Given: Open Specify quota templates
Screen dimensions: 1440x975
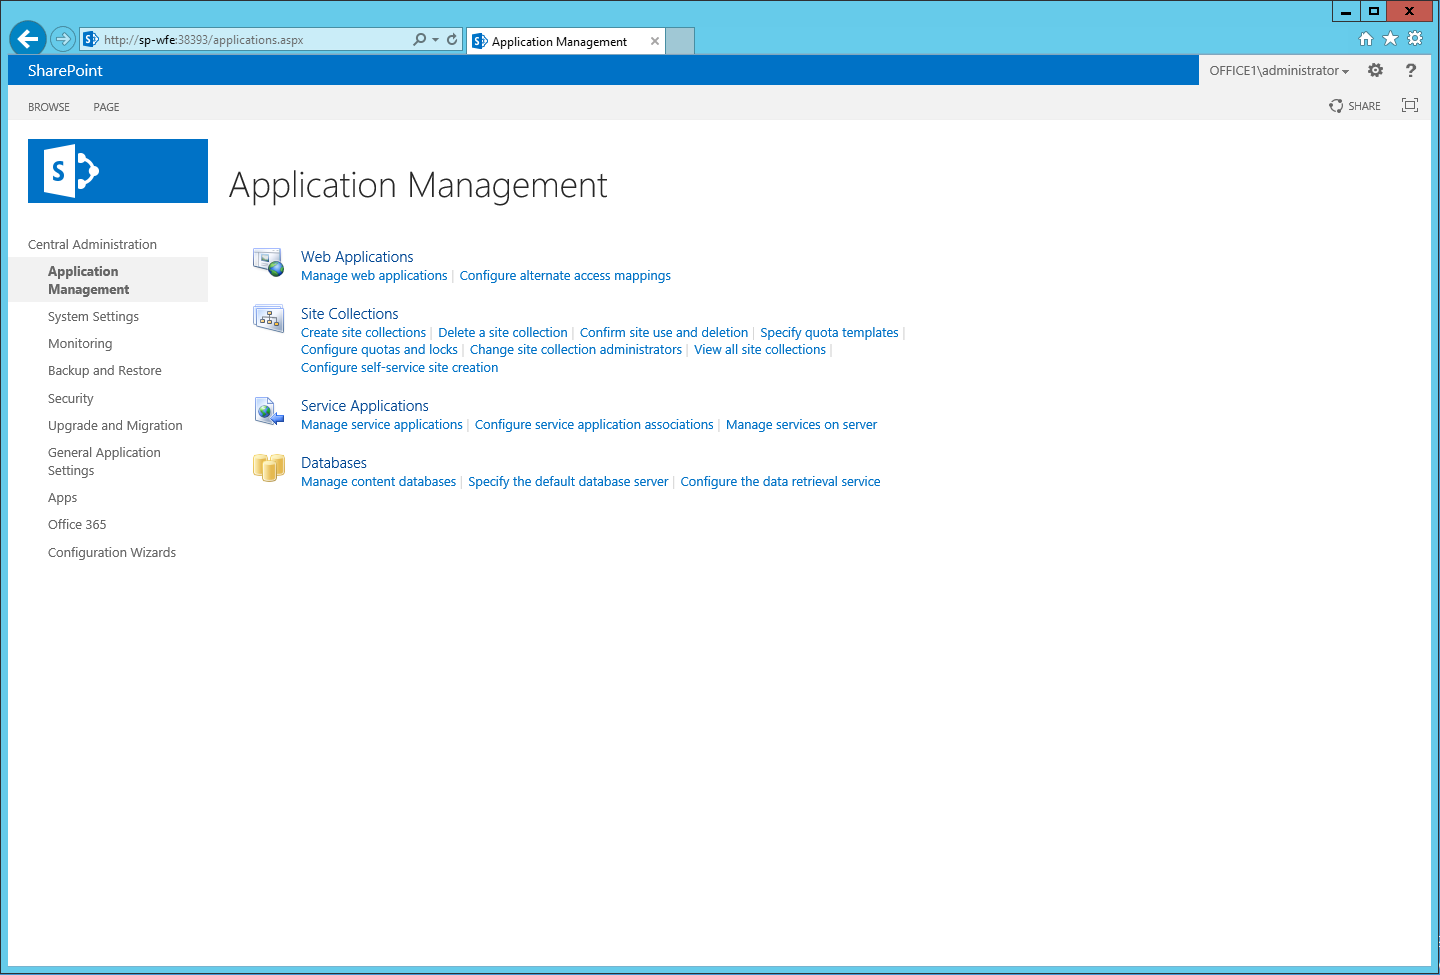Looking at the screenshot, I should coord(829,333).
